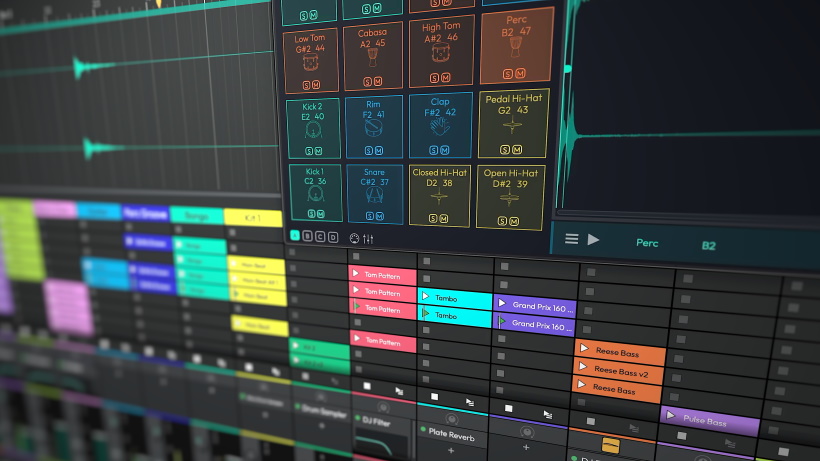
Task: Trigger the Rim F2 pad icon
Action: pyautogui.click(x=373, y=129)
